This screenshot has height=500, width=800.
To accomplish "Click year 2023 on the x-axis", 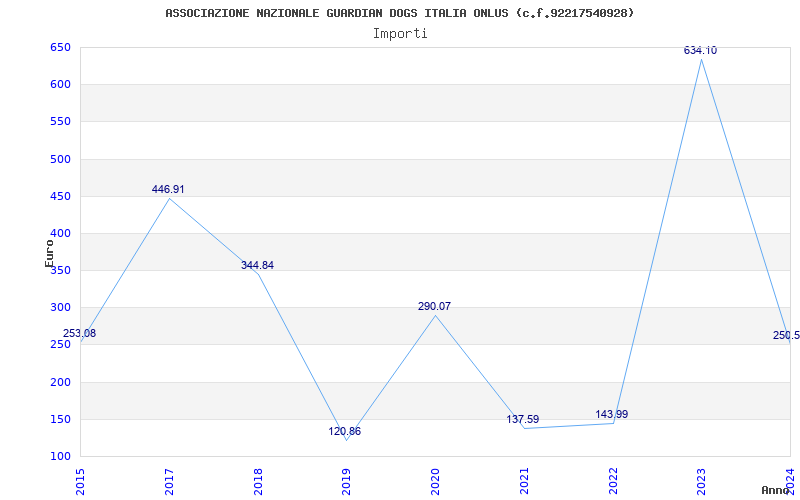I will 702,482.
